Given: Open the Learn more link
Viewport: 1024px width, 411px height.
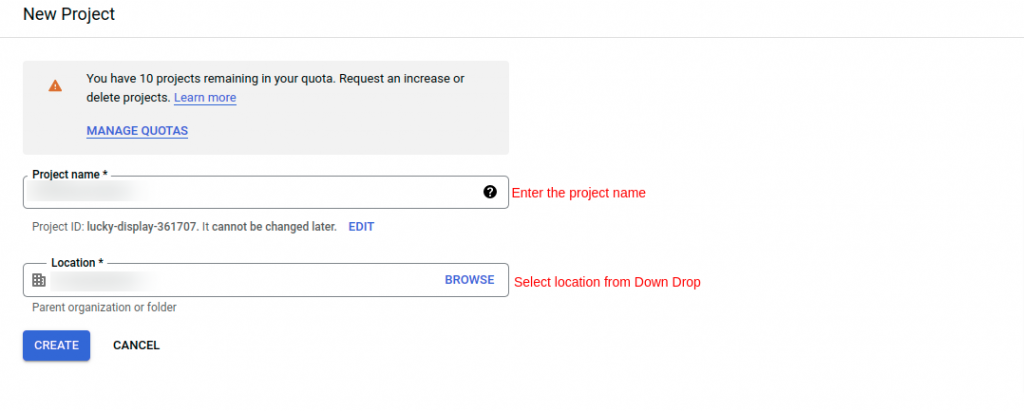Looking at the screenshot, I should pyautogui.click(x=205, y=97).
